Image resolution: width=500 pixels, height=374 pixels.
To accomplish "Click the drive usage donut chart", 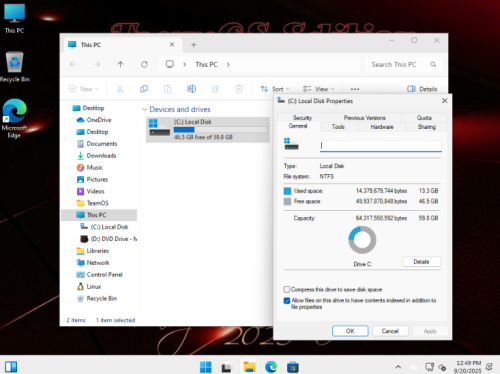I will click(x=362, y=240).
